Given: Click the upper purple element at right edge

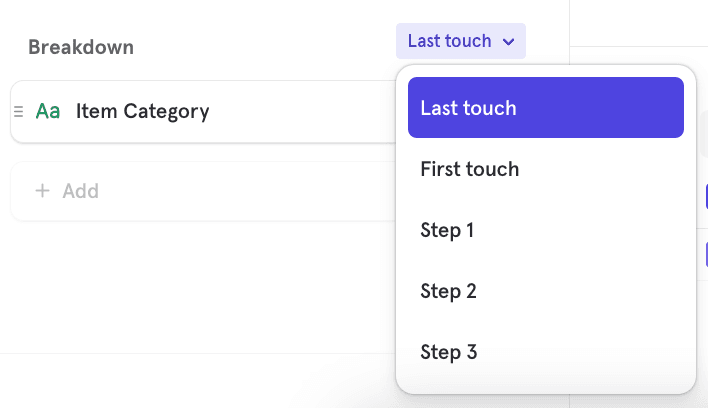Looking at the screenshot, I should [x=703, y=197].
